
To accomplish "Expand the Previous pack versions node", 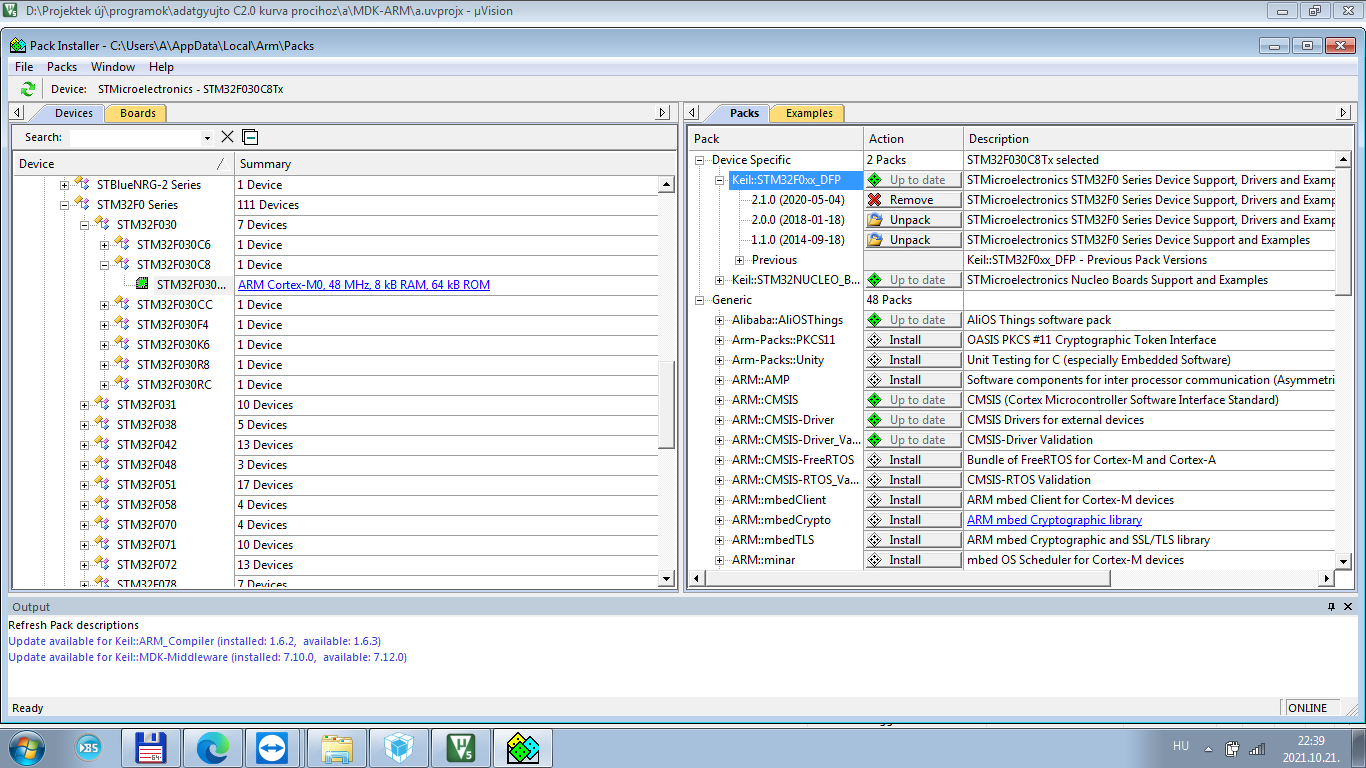I will point(740,260).
